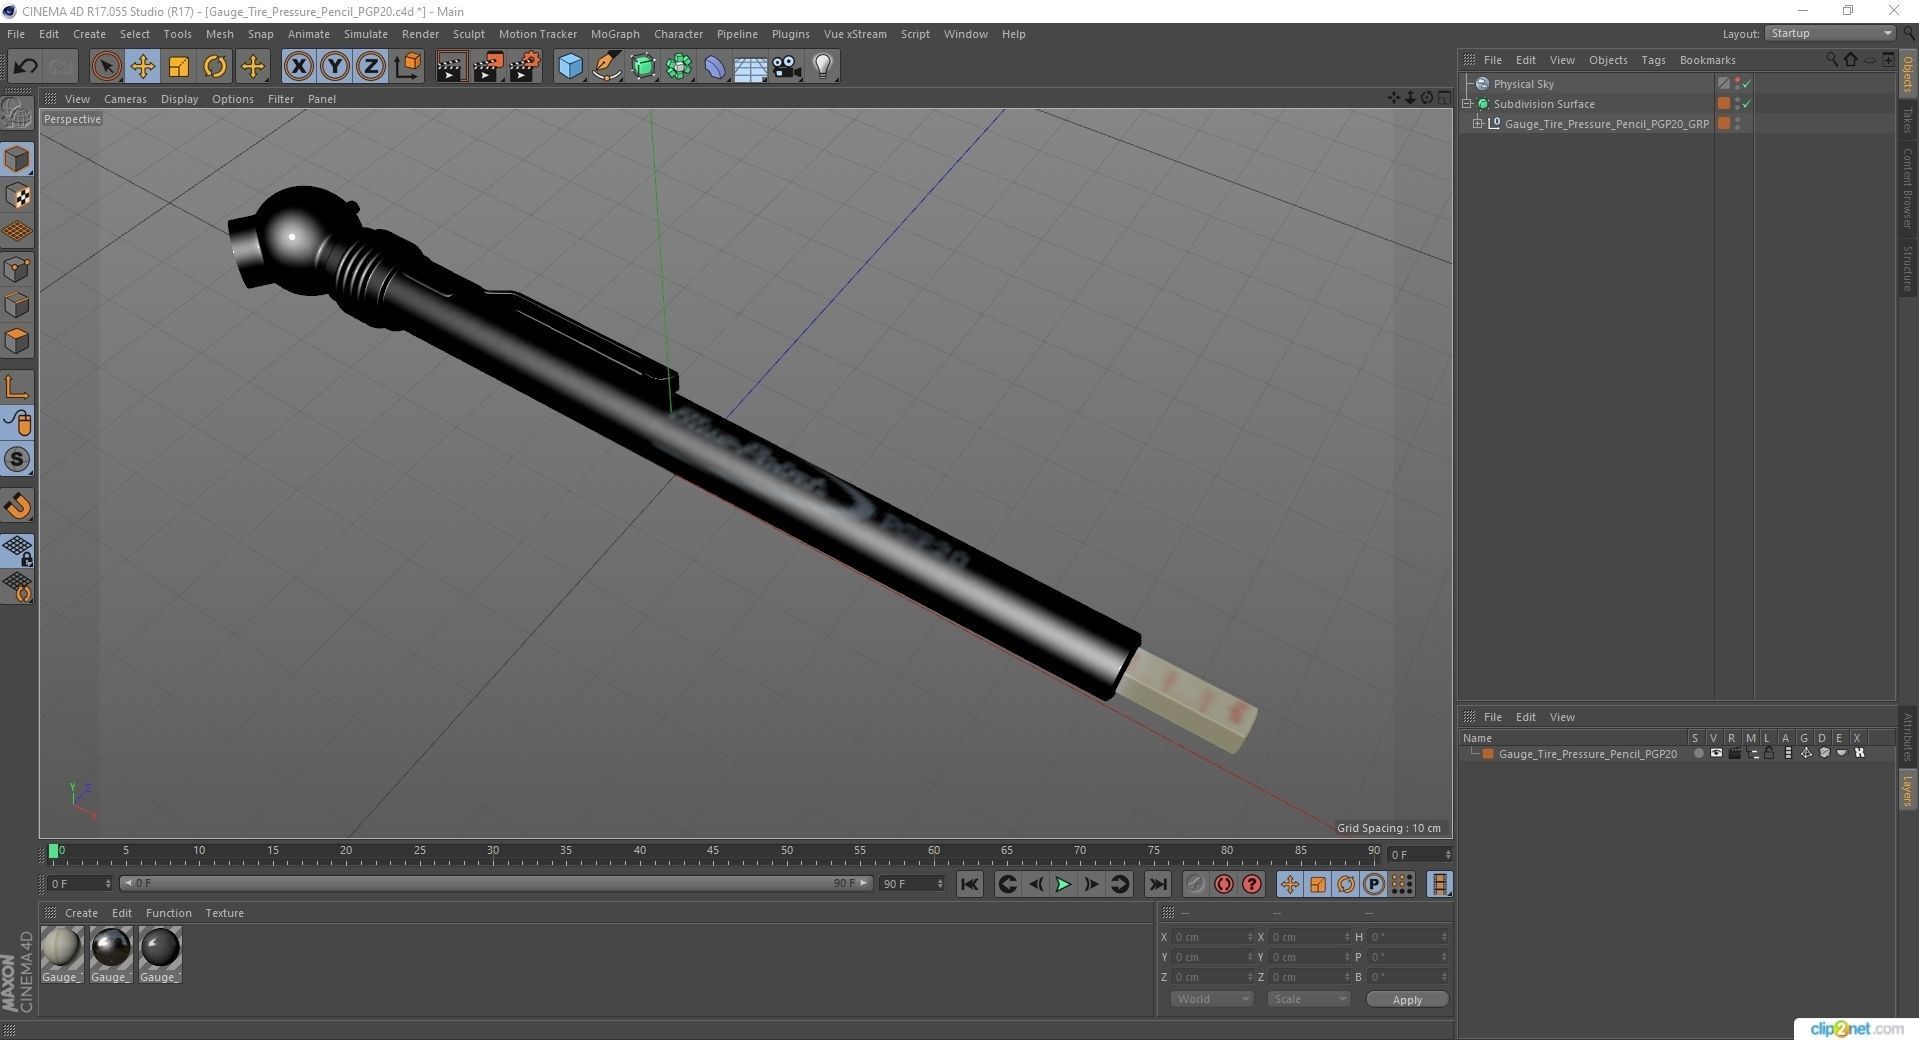Screen dimensions: 1919x1040
Task: Open the MoGraph menu
Action: [615, 34]
